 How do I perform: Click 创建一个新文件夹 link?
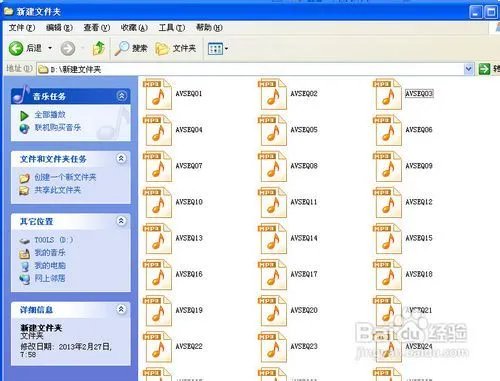tap(65, 177)
